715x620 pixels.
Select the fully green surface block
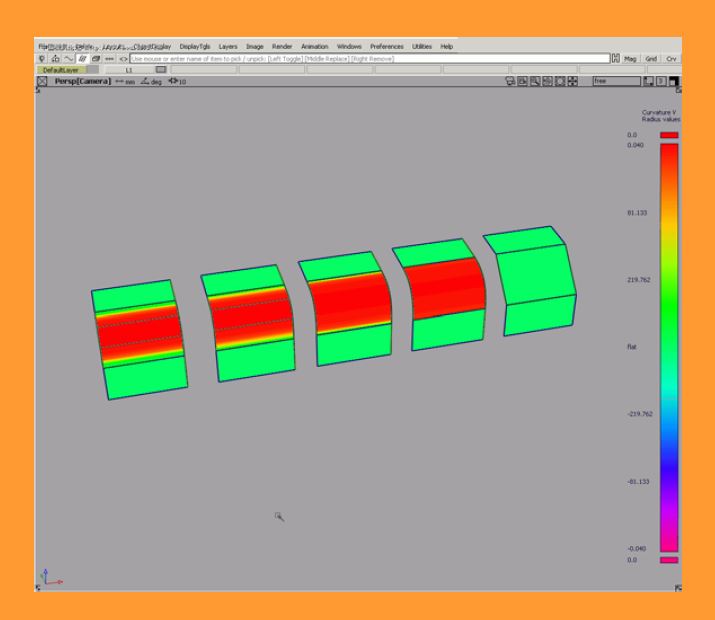[532, 280]
